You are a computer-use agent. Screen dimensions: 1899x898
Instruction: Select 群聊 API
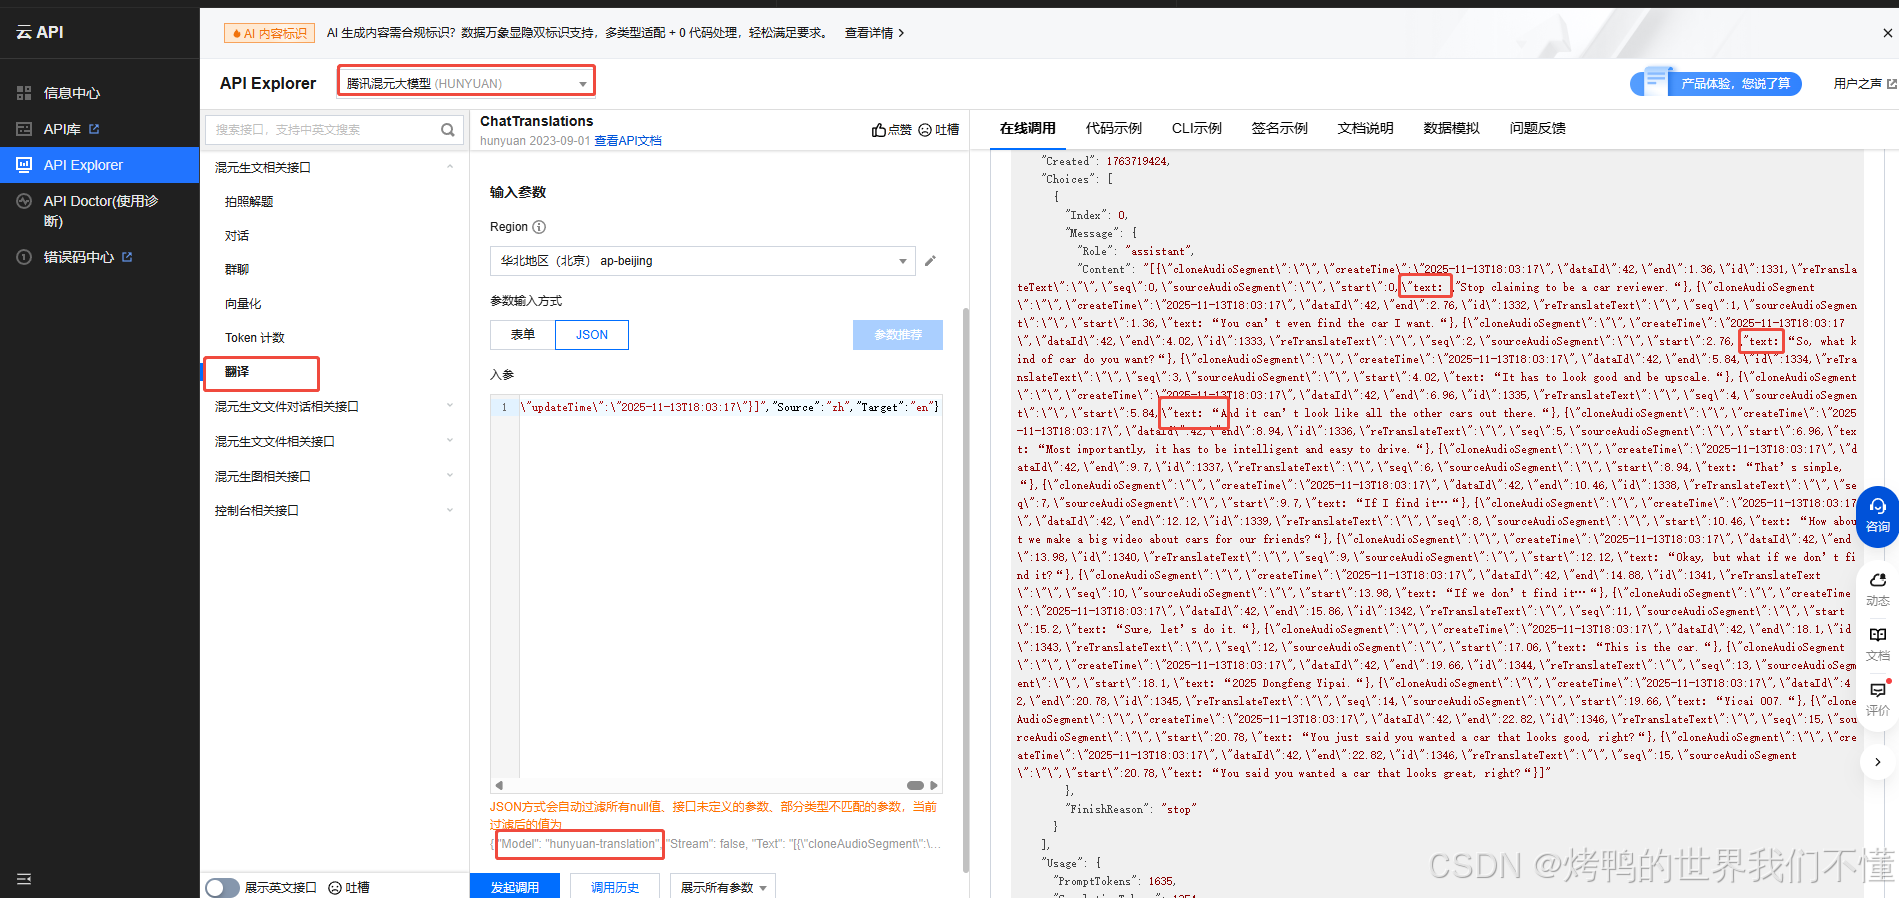click(237, 270)
